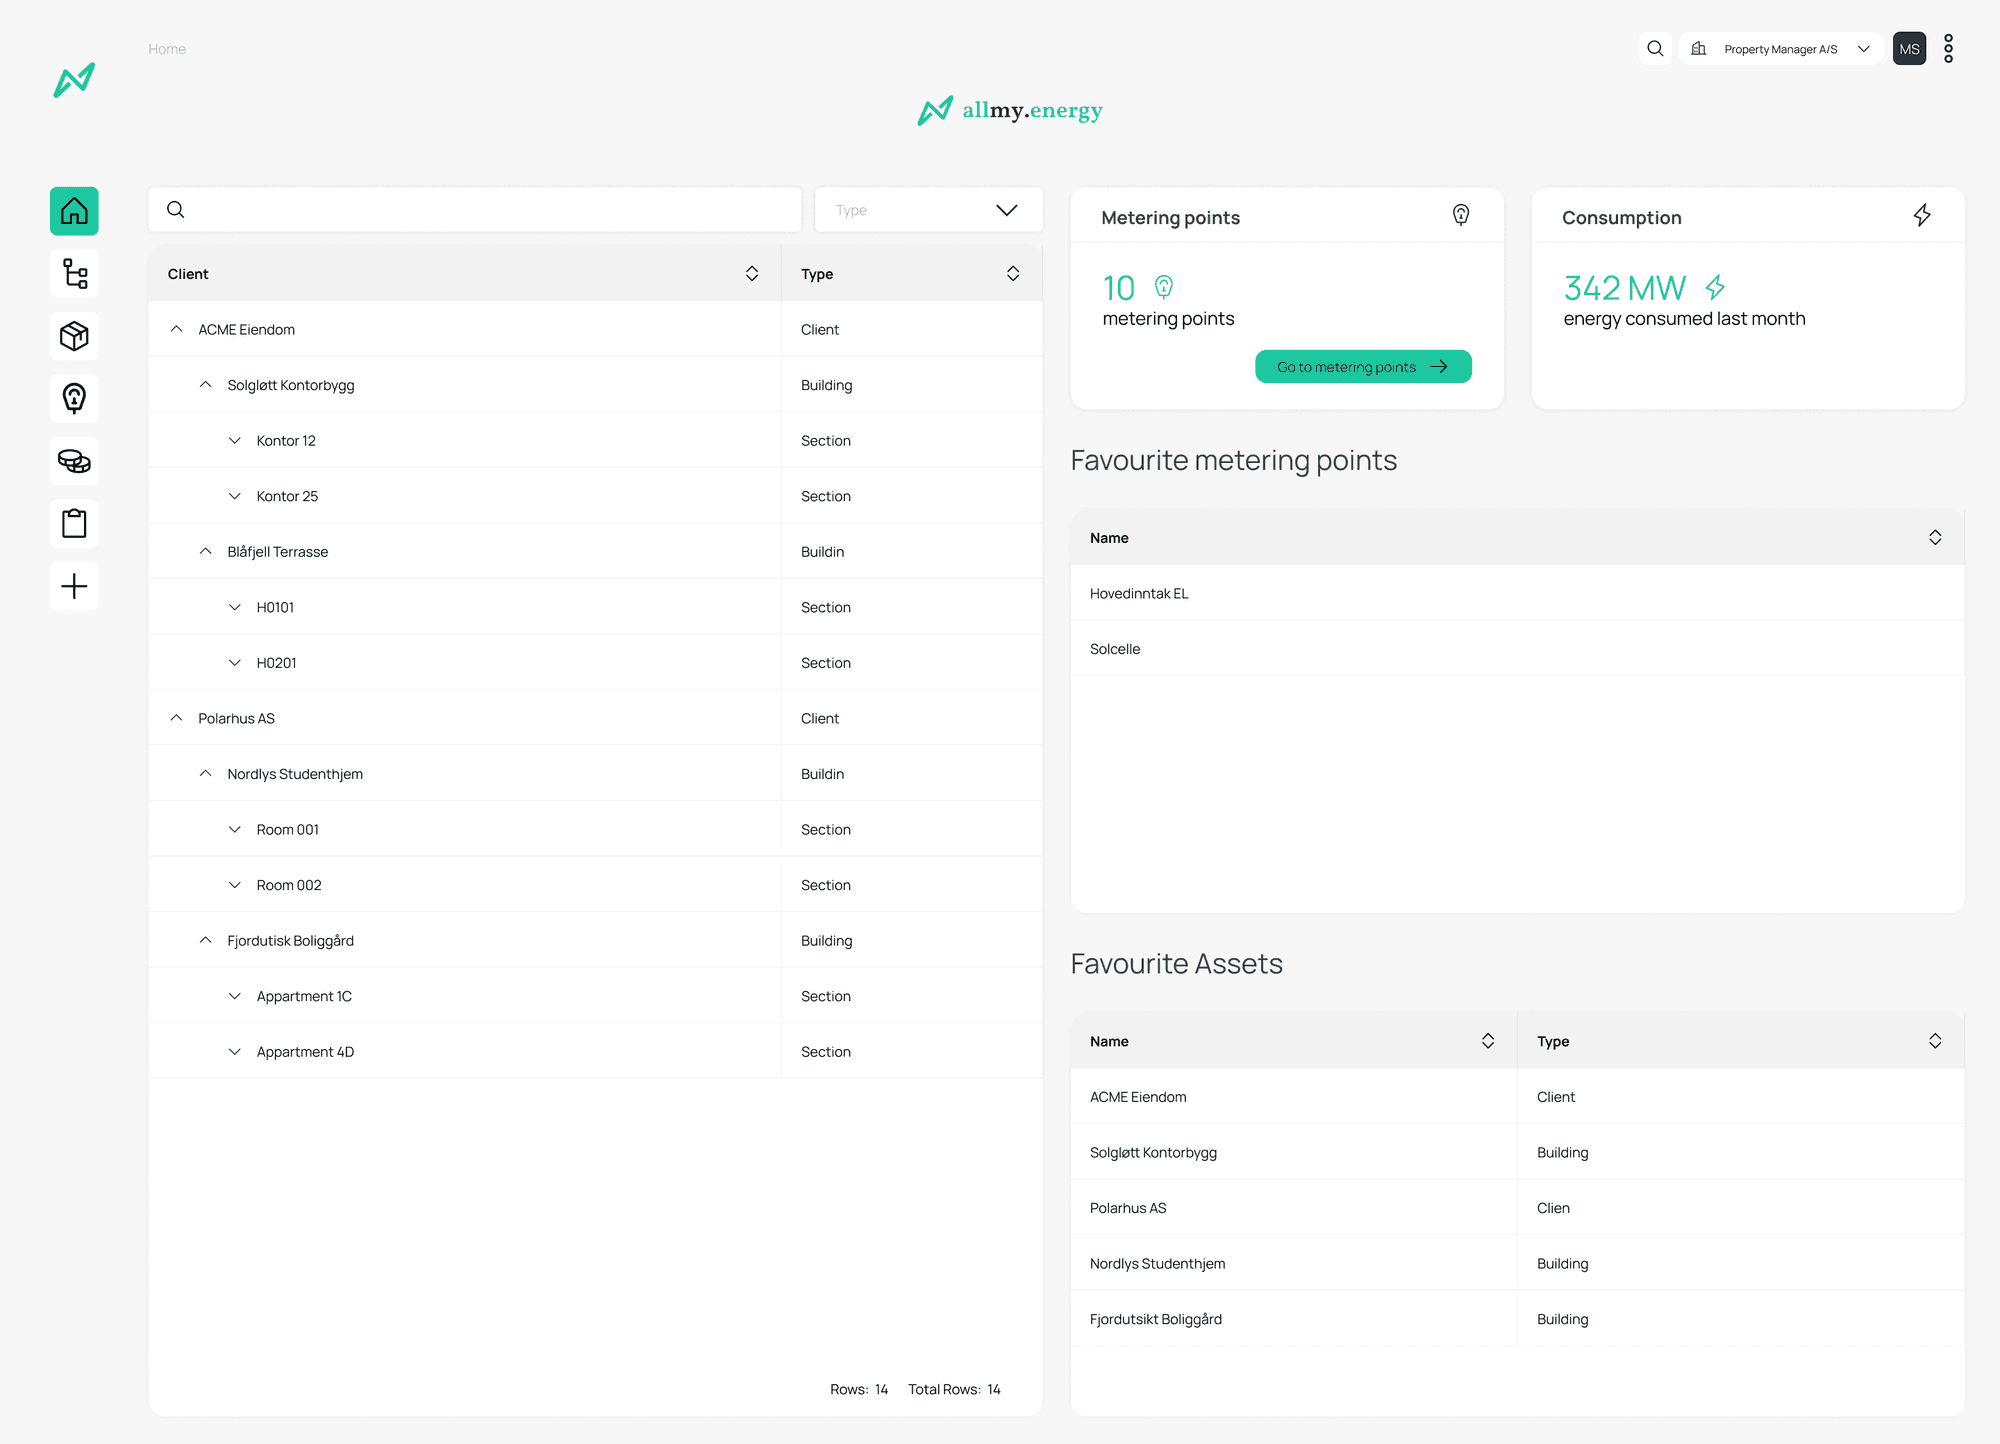Open the Property Manager A/S organization dropdown

click(1781, 48)
